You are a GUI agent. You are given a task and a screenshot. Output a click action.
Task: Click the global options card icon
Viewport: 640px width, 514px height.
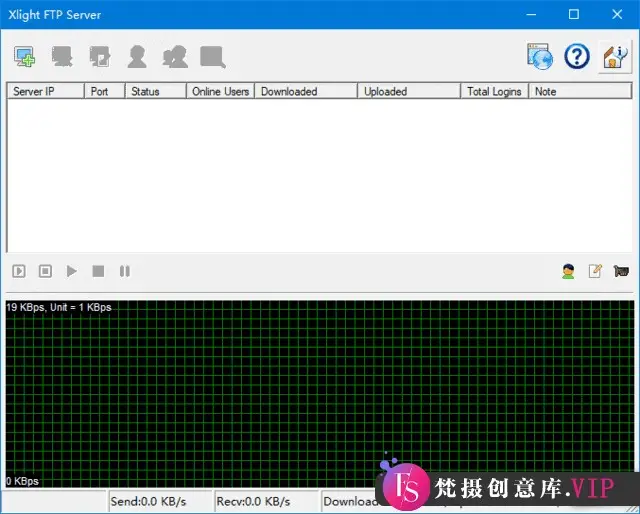click(621, 271)
